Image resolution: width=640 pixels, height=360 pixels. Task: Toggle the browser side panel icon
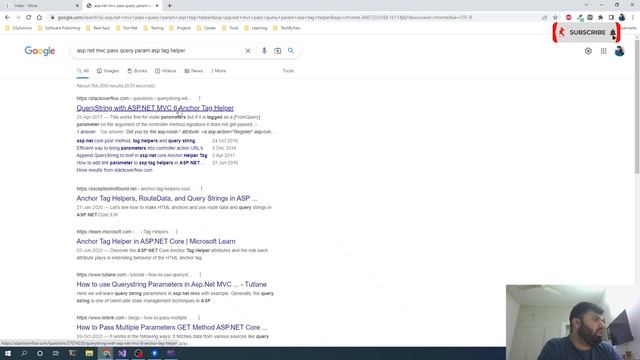611,18
